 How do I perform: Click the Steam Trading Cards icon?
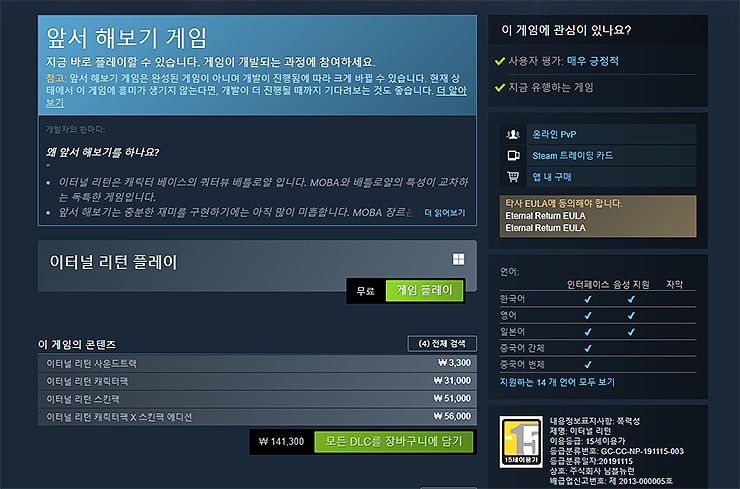tap(513, 155)
